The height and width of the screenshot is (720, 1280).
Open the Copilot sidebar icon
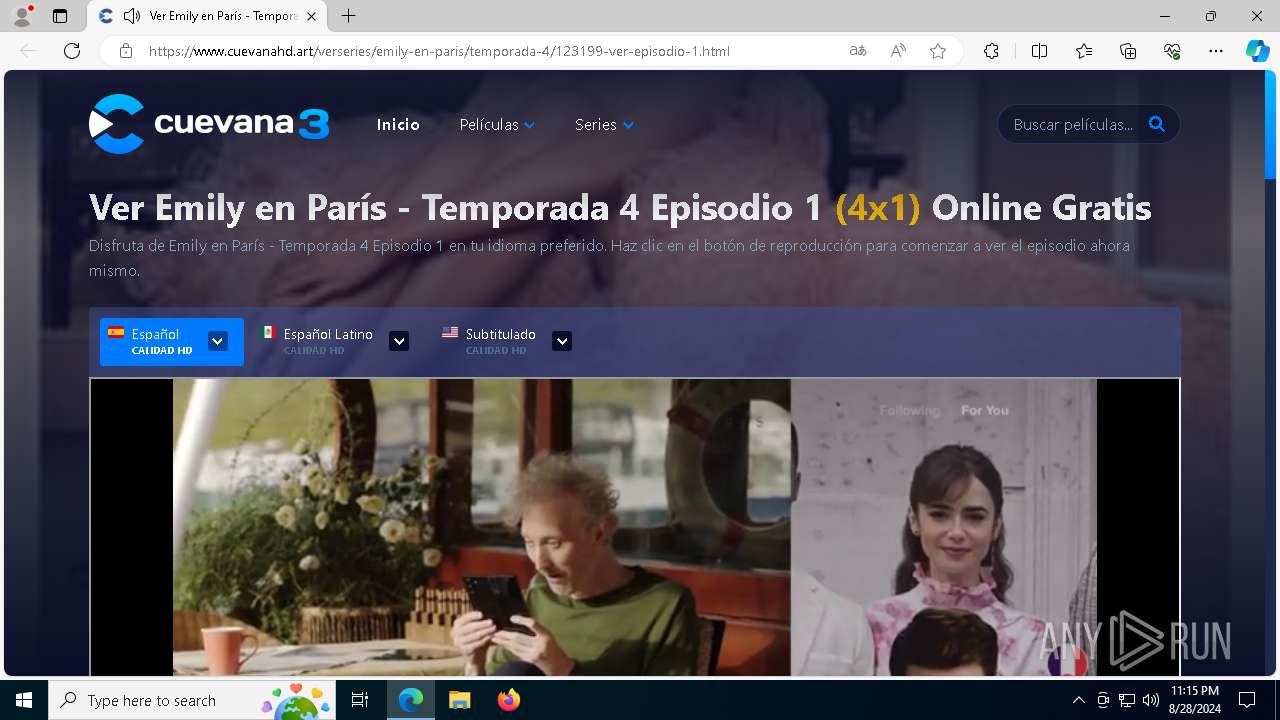[x=1258, y=51]
